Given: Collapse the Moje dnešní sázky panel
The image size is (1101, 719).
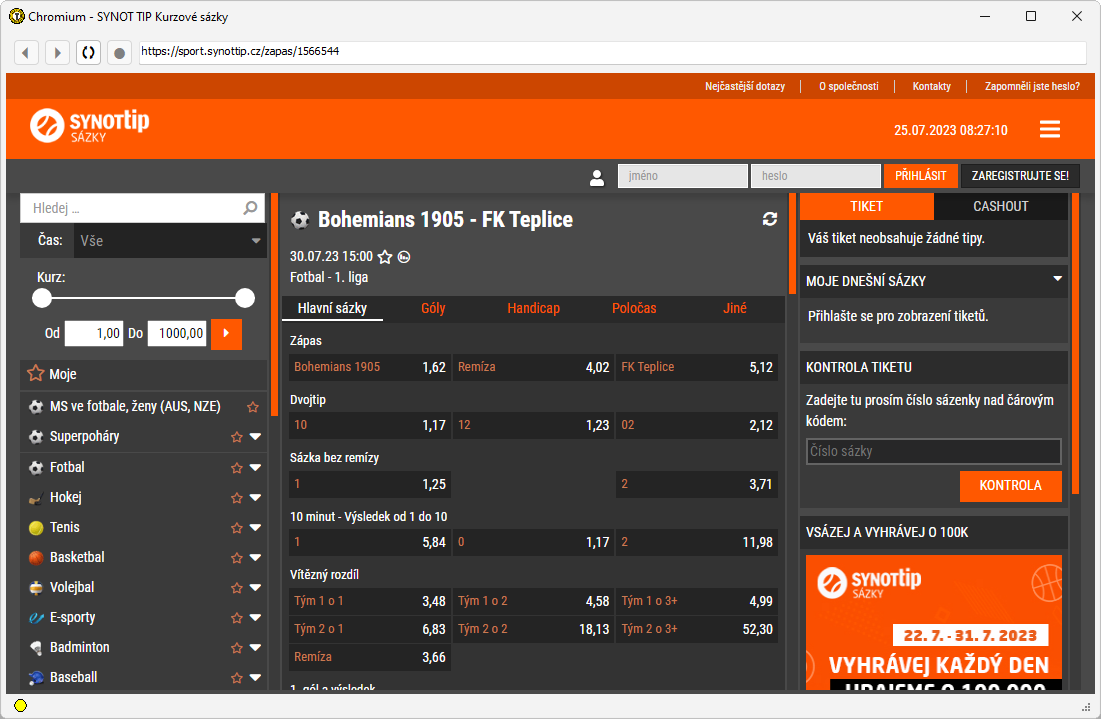Looking at the screenshot, I should point(1057,279).
